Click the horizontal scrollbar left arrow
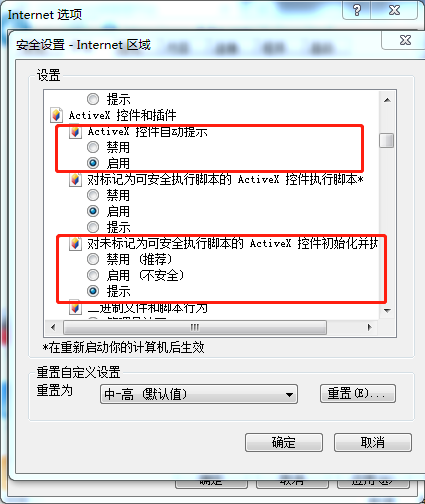This screenshot has width=425, height=504. tap(53, 327)
